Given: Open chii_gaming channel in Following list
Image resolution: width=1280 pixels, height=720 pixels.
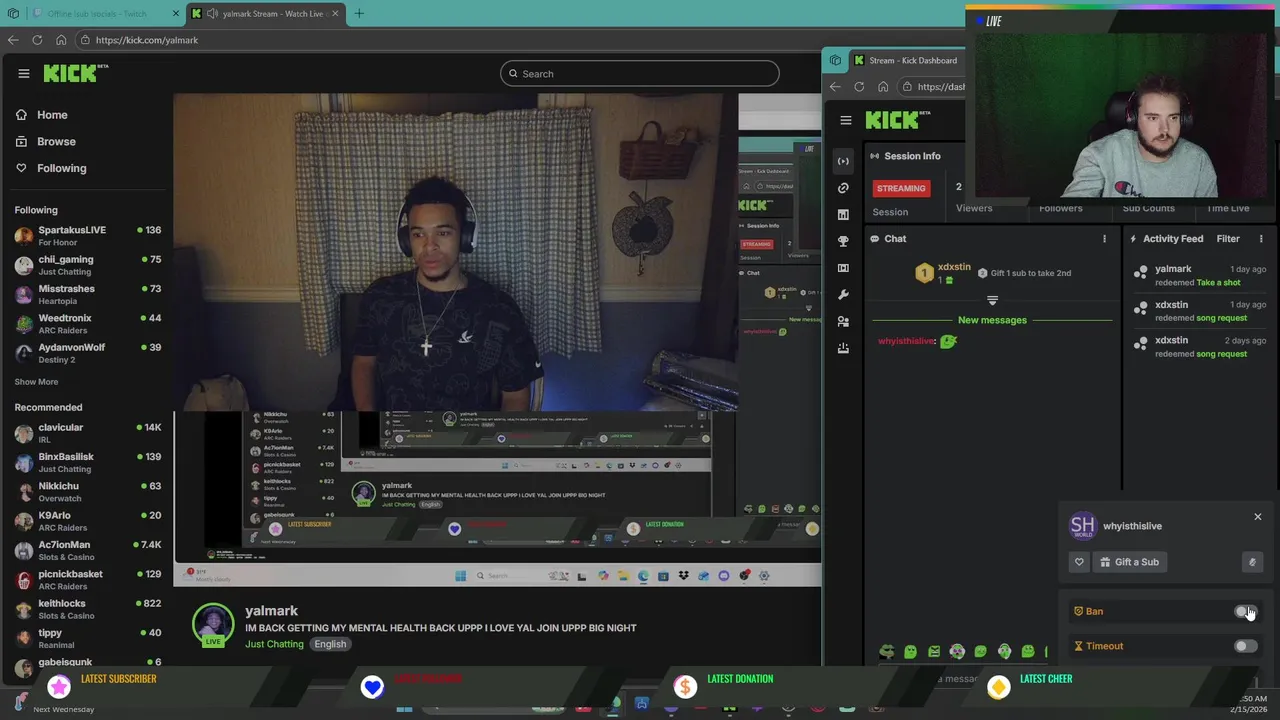Looking at the screenshot, I should click(88, 265).
